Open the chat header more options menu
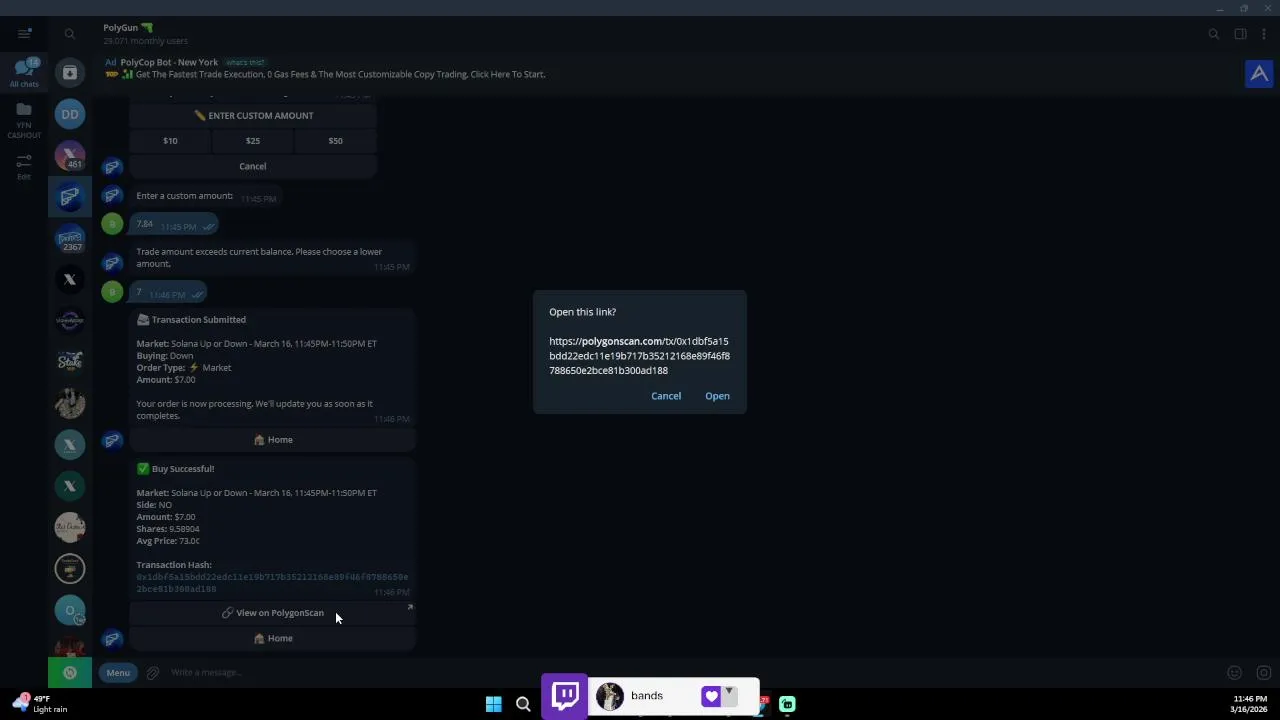 pyautogui.click(x=1265, y=34)
